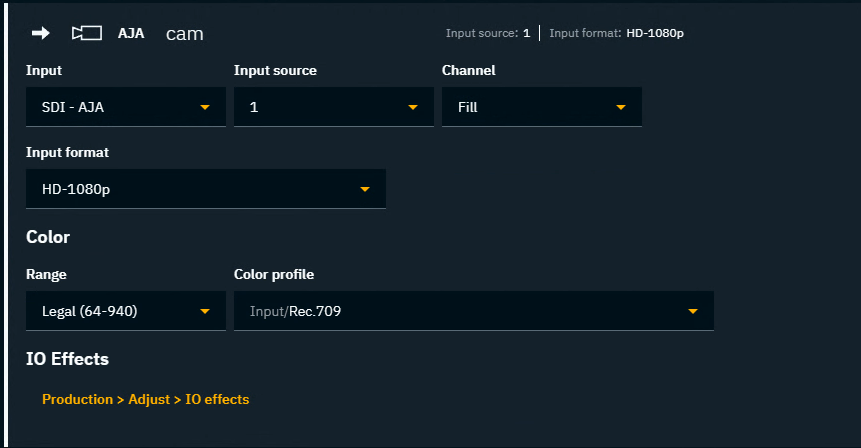Image resolution: width=861 pixels, height=448 pixels.
Task: Open the Input dropdown showing SDI - AJA
Action: click(x=115, y=107)
